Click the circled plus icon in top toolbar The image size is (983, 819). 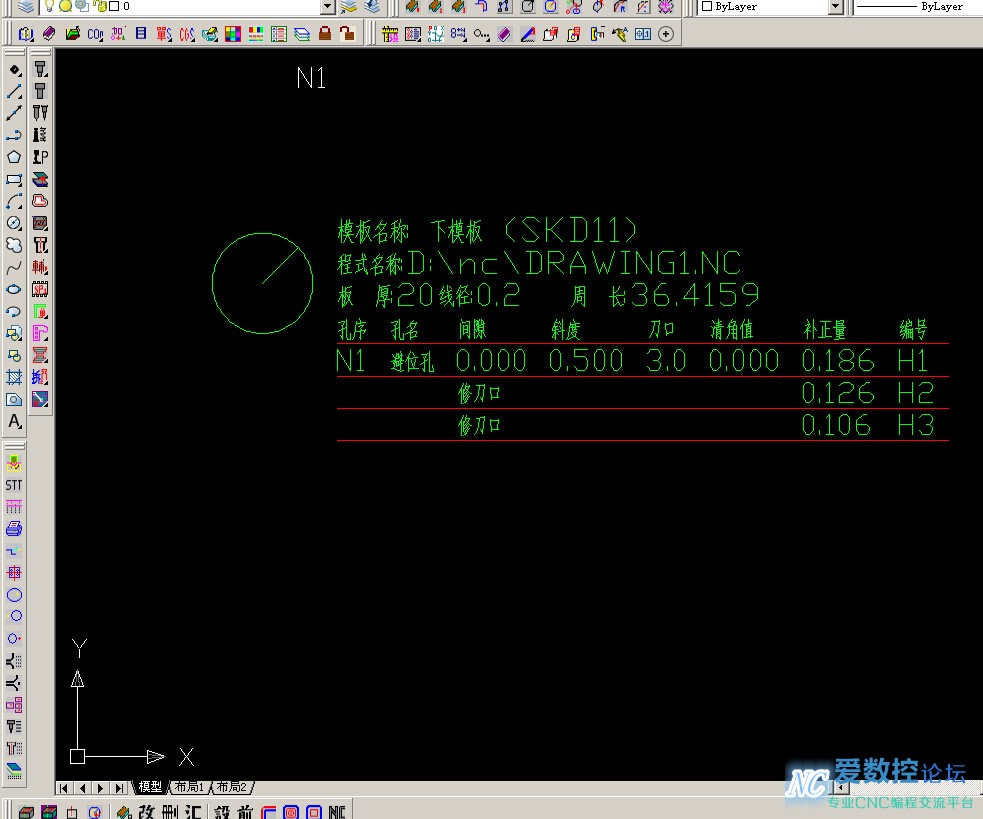tap(666, 34)
